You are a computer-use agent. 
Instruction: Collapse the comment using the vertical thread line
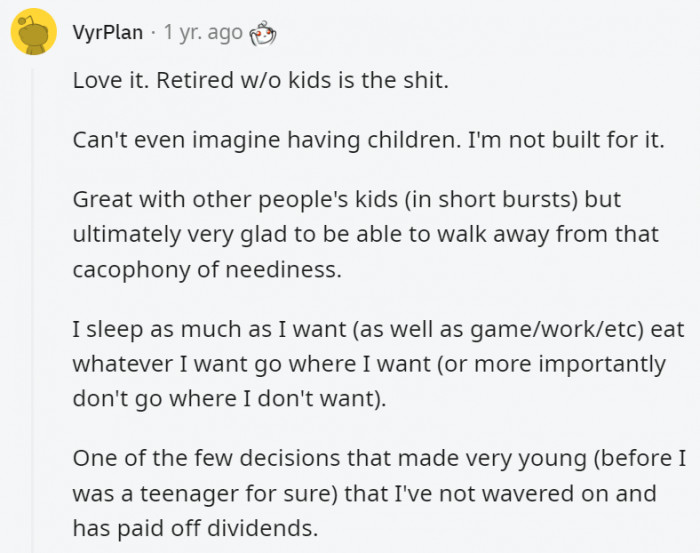[32, 310]
